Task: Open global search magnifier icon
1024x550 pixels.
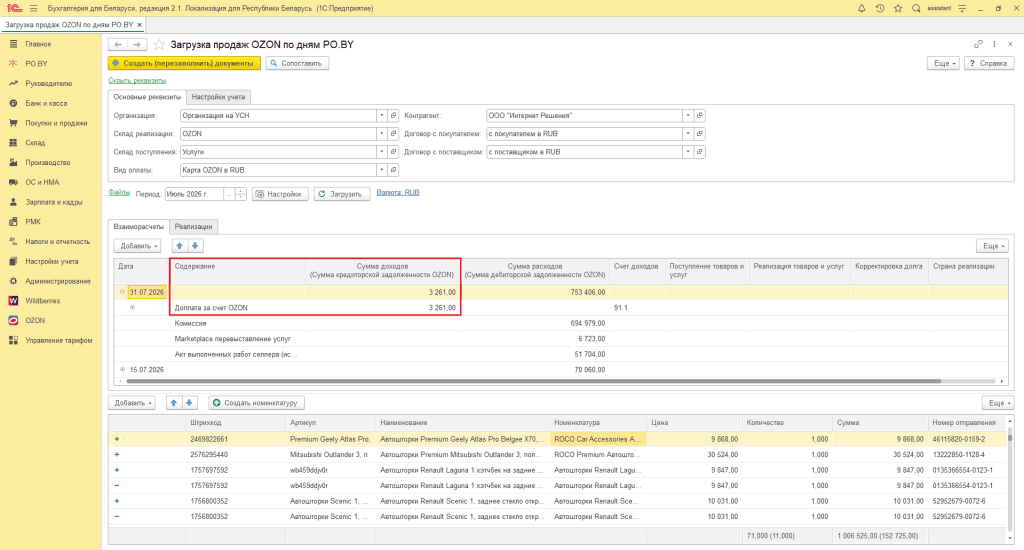Action: (x=916, y=8)
